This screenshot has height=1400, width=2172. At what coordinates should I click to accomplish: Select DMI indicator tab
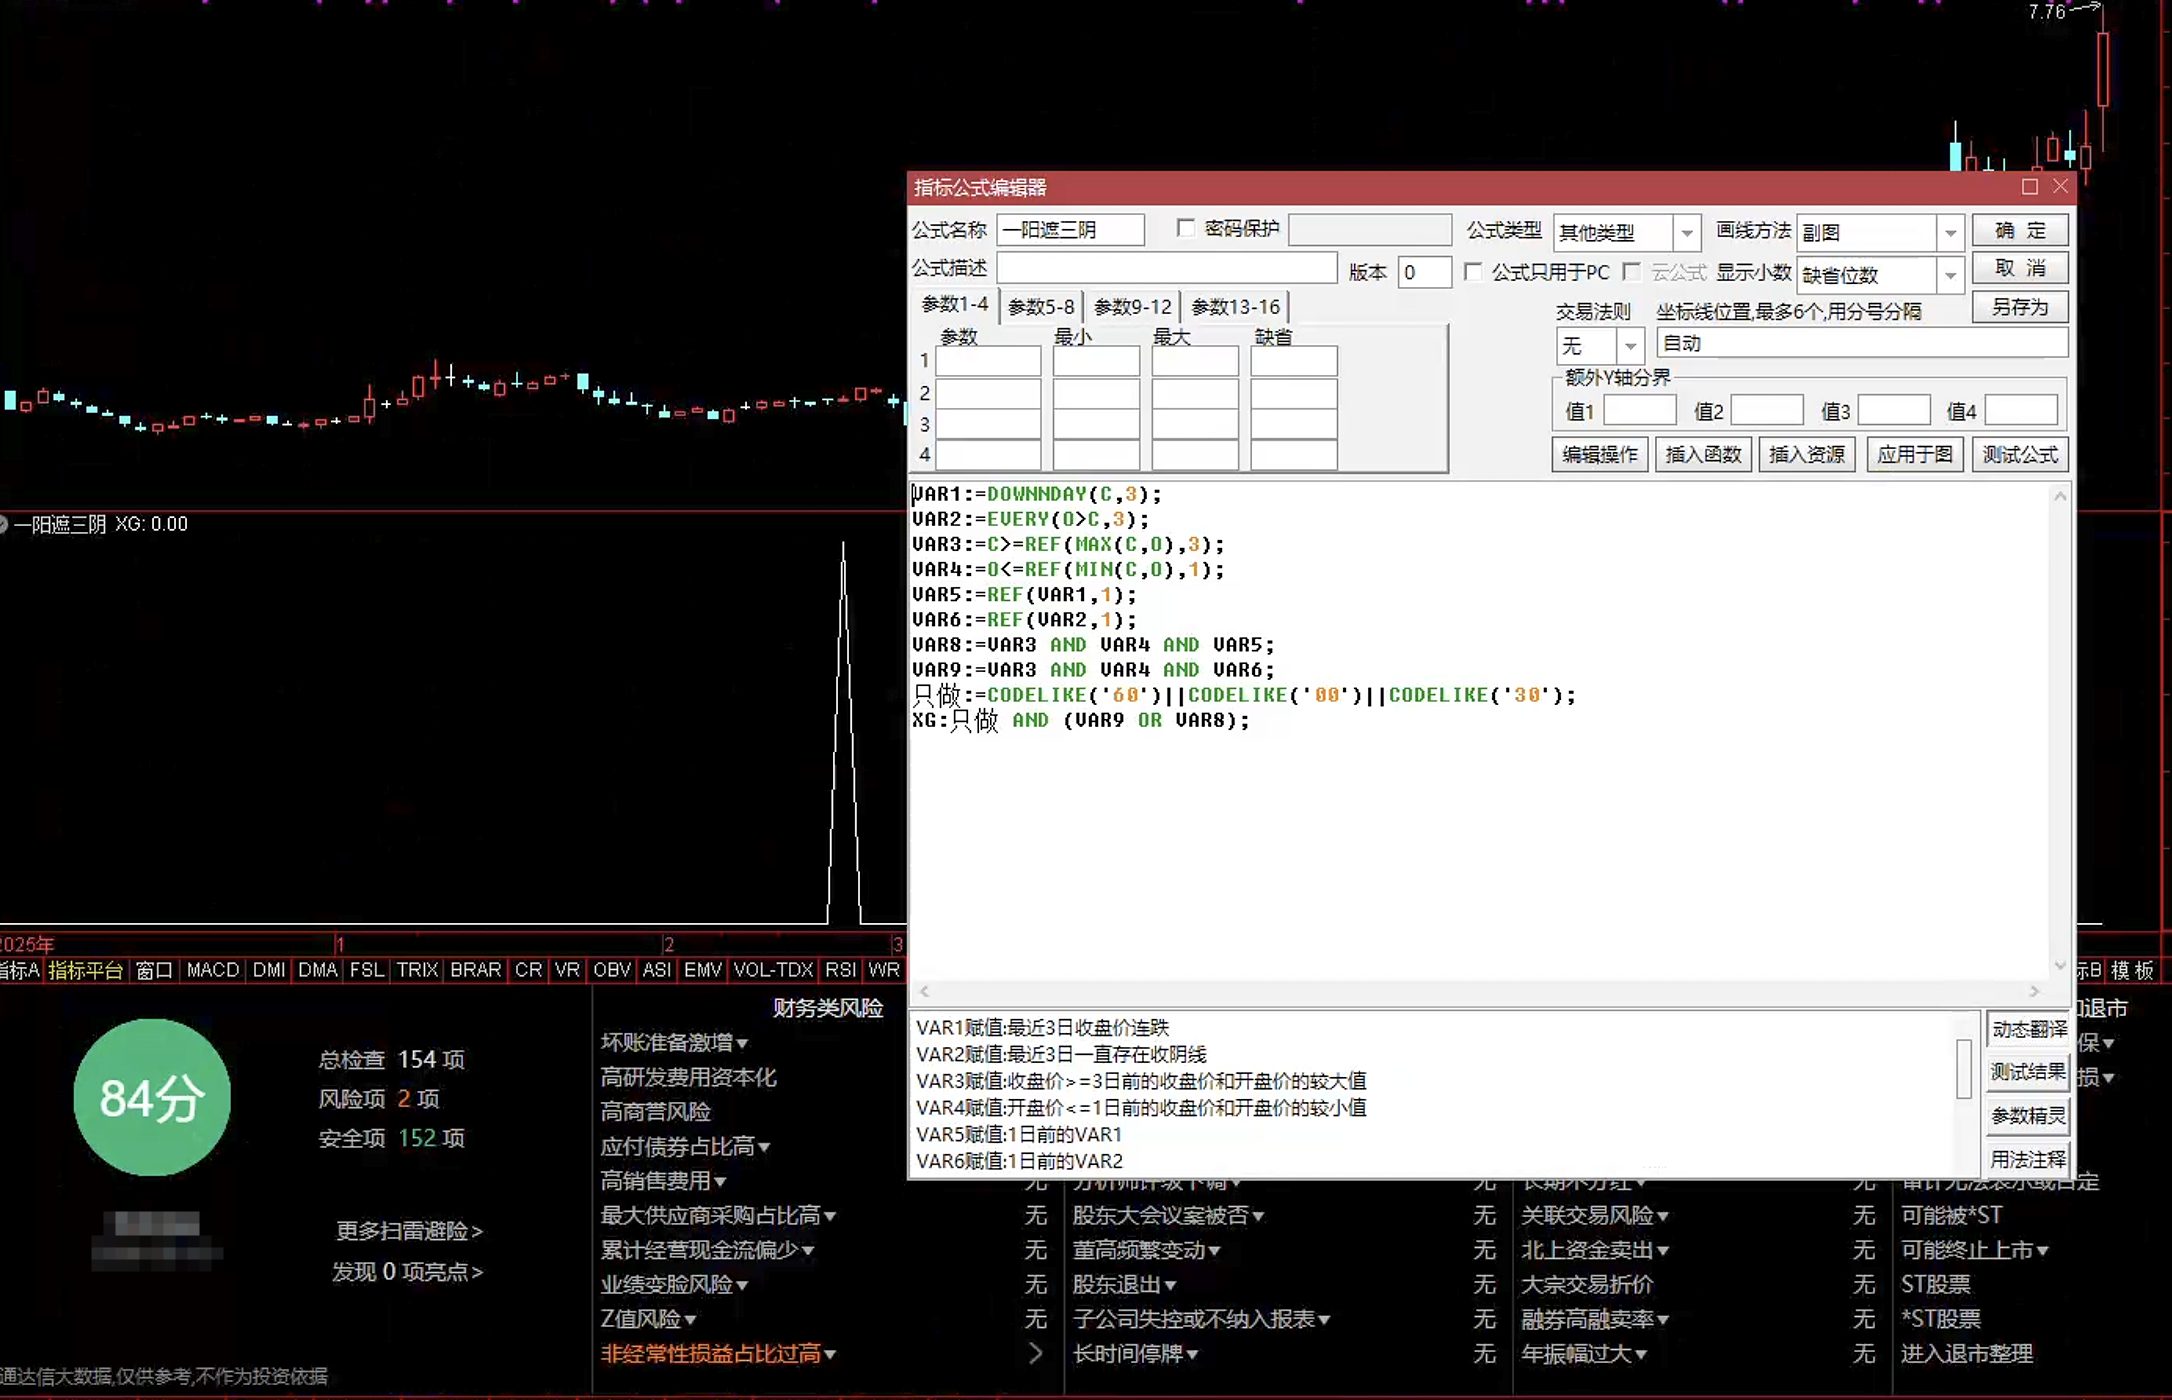268,970
